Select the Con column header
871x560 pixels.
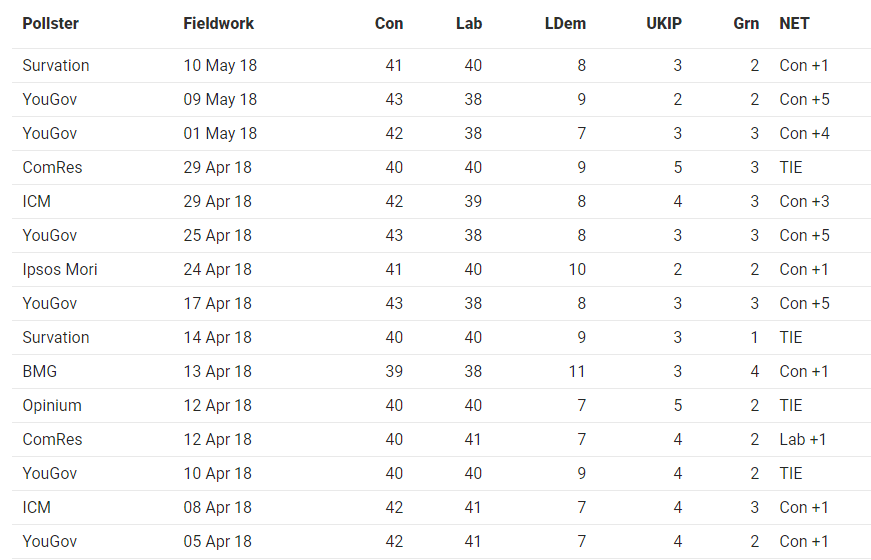(x=389, y=23)
